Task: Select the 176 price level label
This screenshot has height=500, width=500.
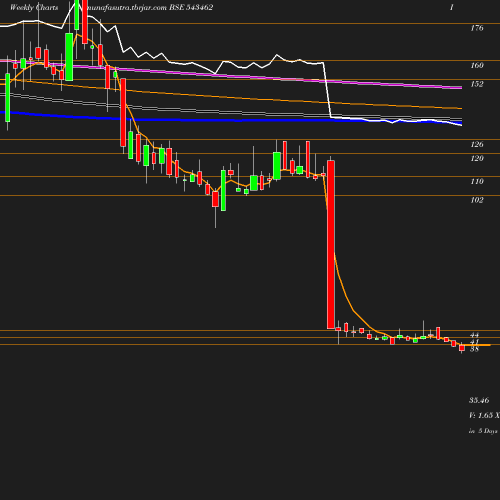Action: (477, 28)
